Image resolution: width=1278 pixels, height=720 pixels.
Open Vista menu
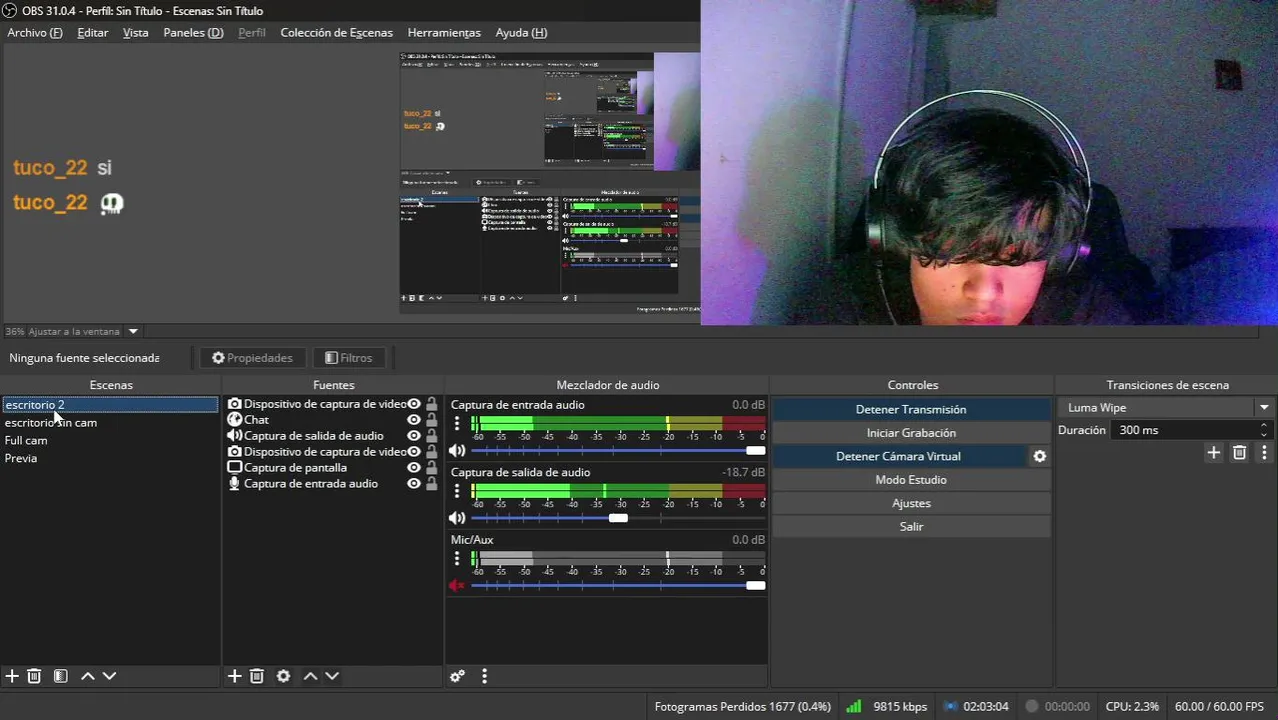click(136, 32)
